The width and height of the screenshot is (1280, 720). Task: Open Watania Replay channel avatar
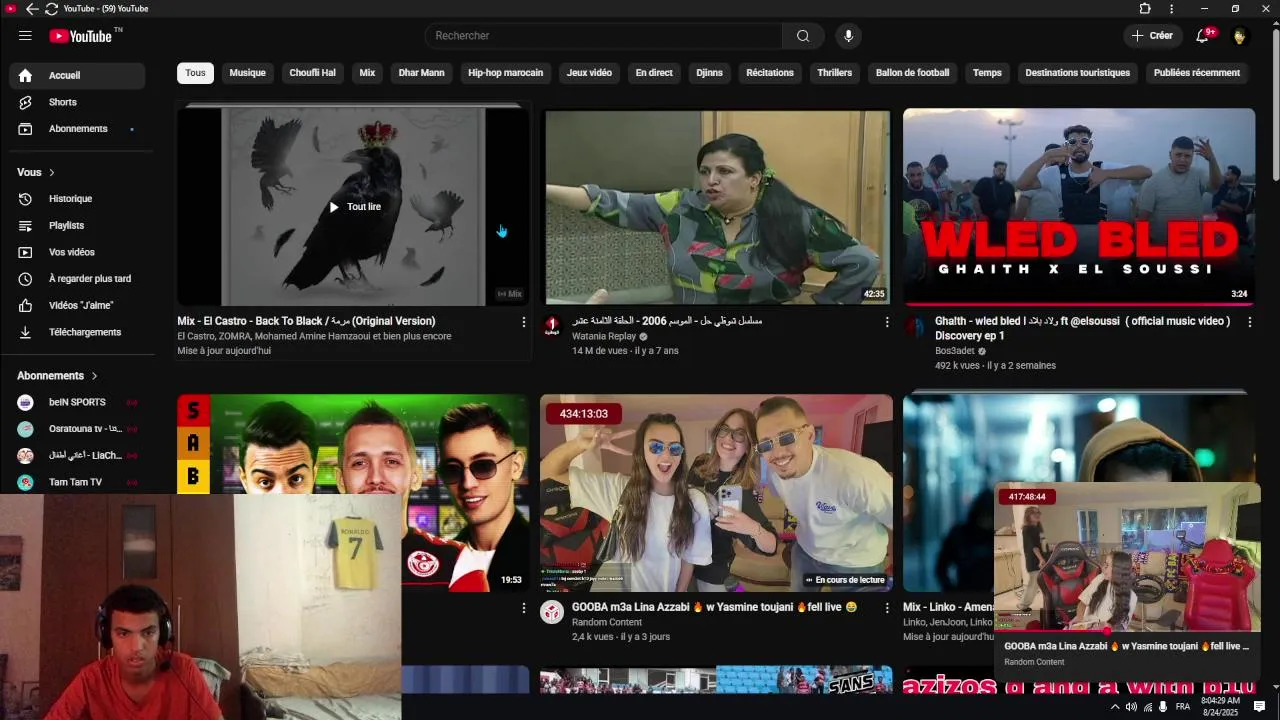(552, 326)
